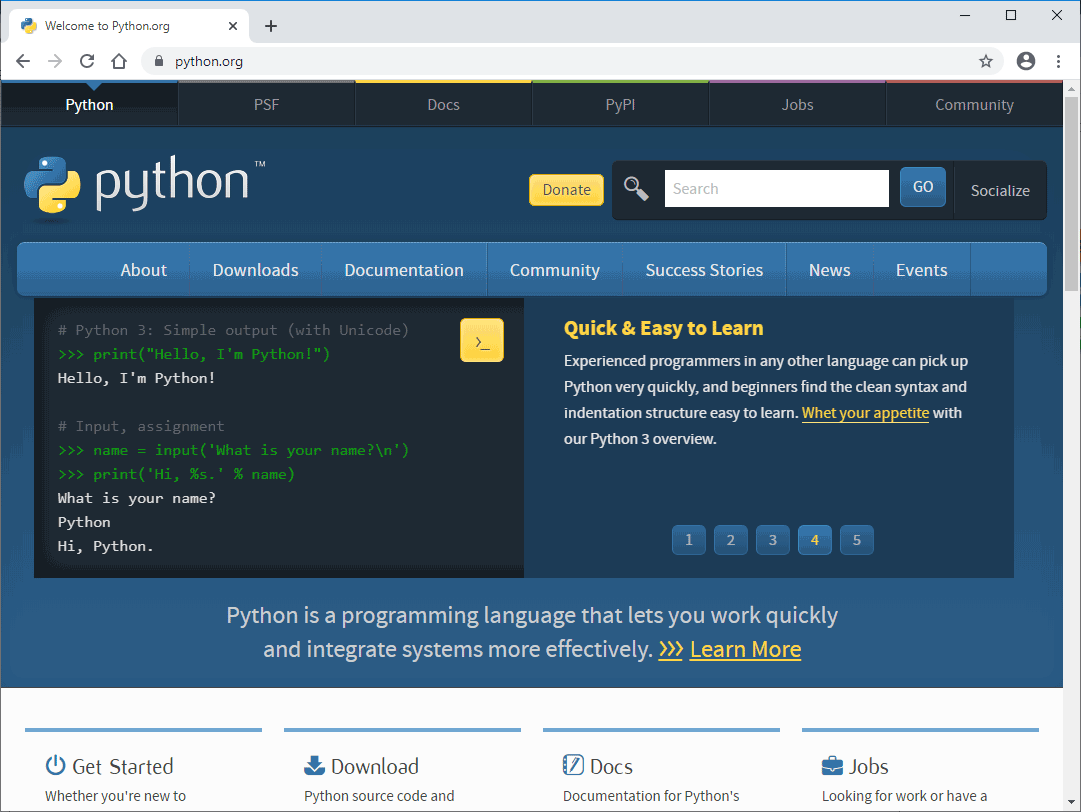The height and width of the screenshot is (812, 1081).
Task: Click the magnifying glass search icon
Action: point(636,188)
